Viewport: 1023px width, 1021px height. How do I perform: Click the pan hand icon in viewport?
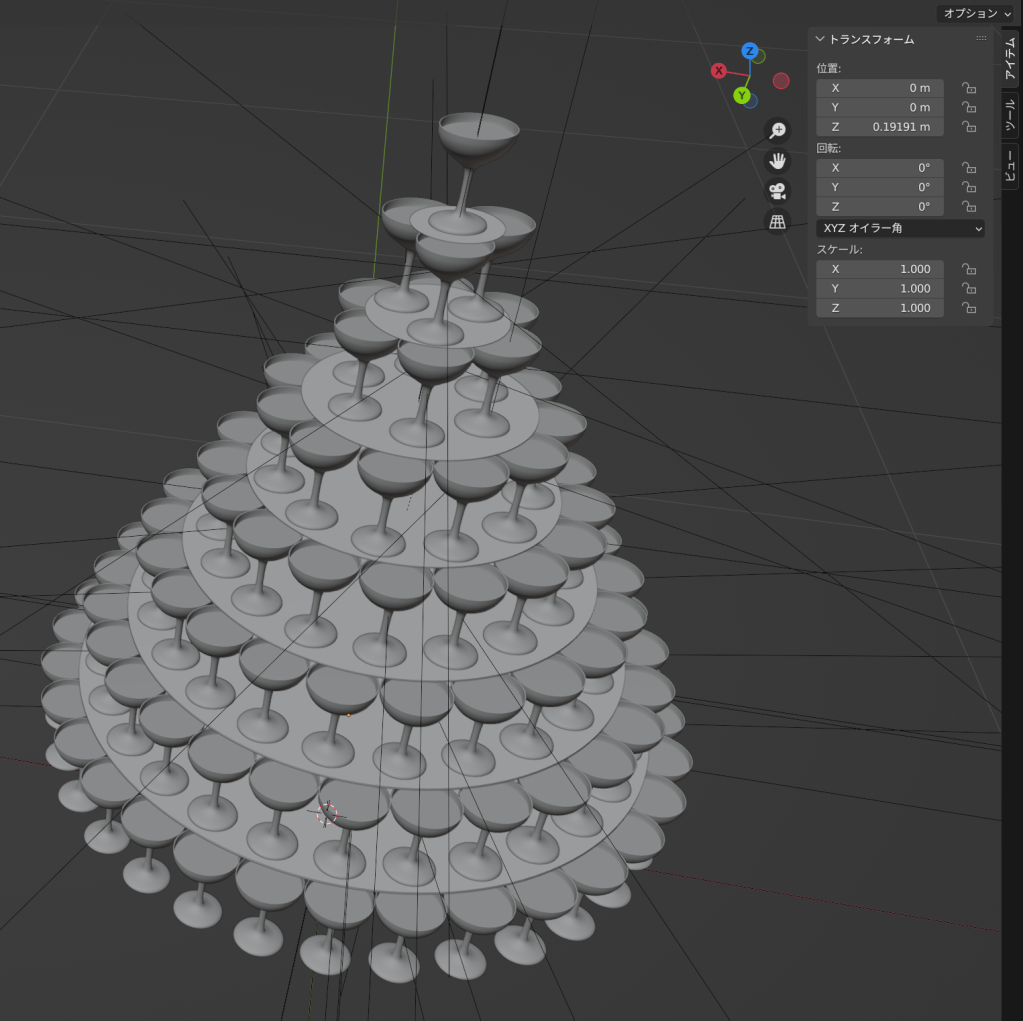tap(777, 161)
